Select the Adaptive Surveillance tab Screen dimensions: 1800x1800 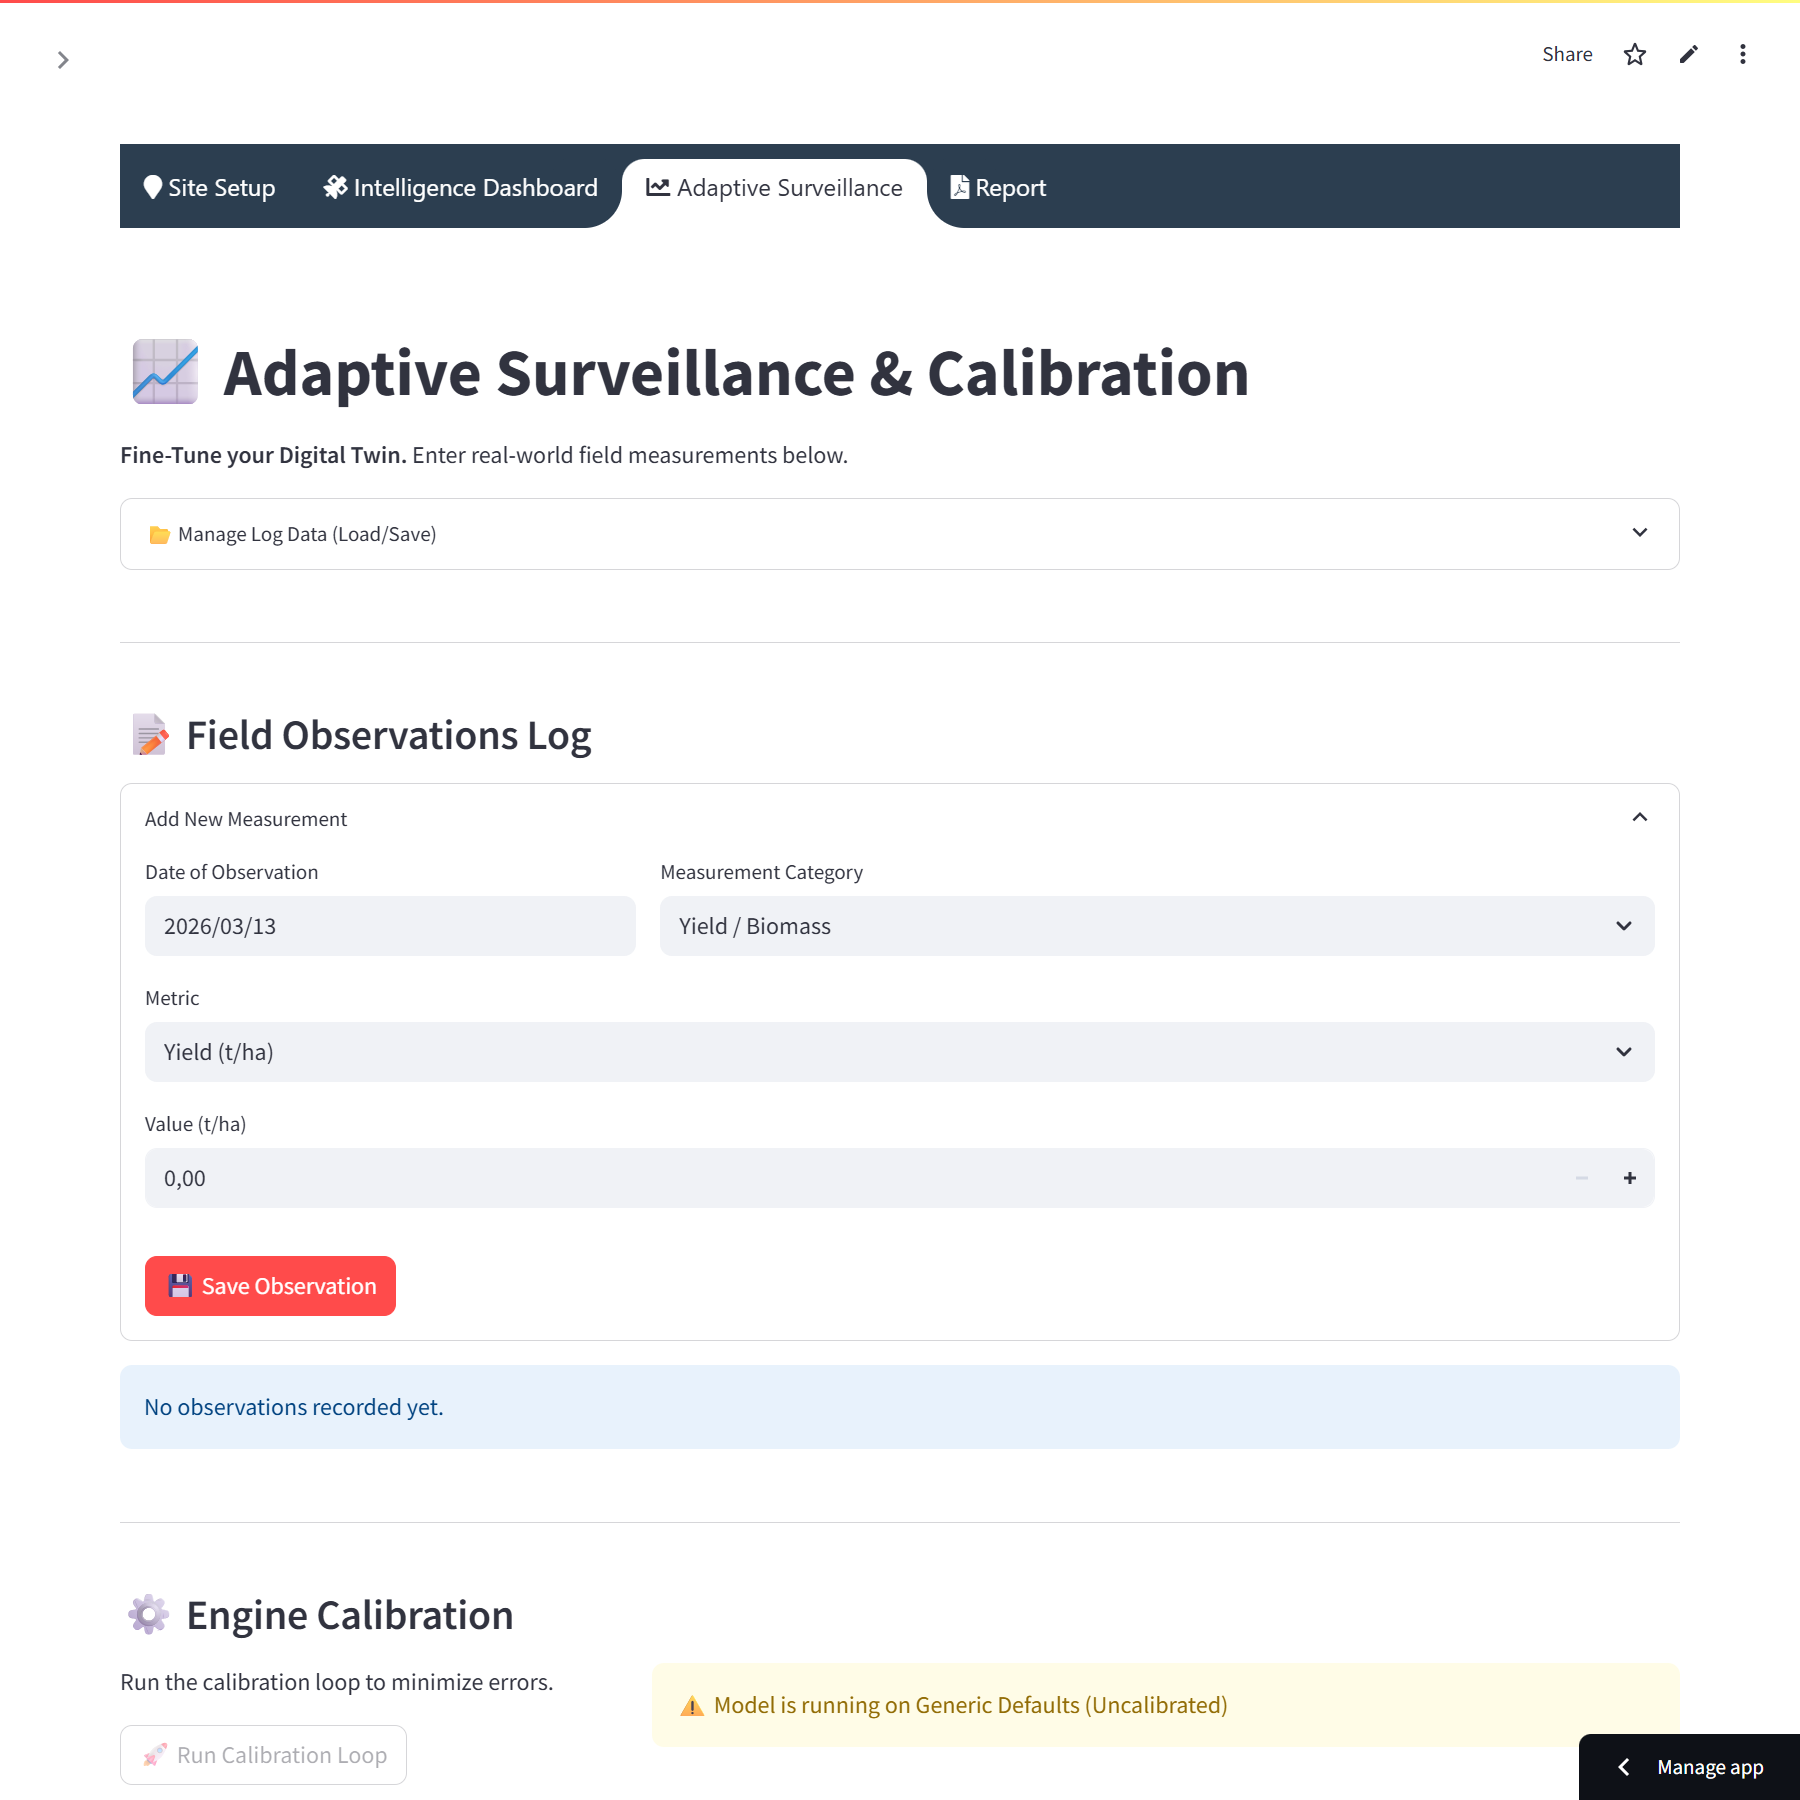tap(775, 188)
